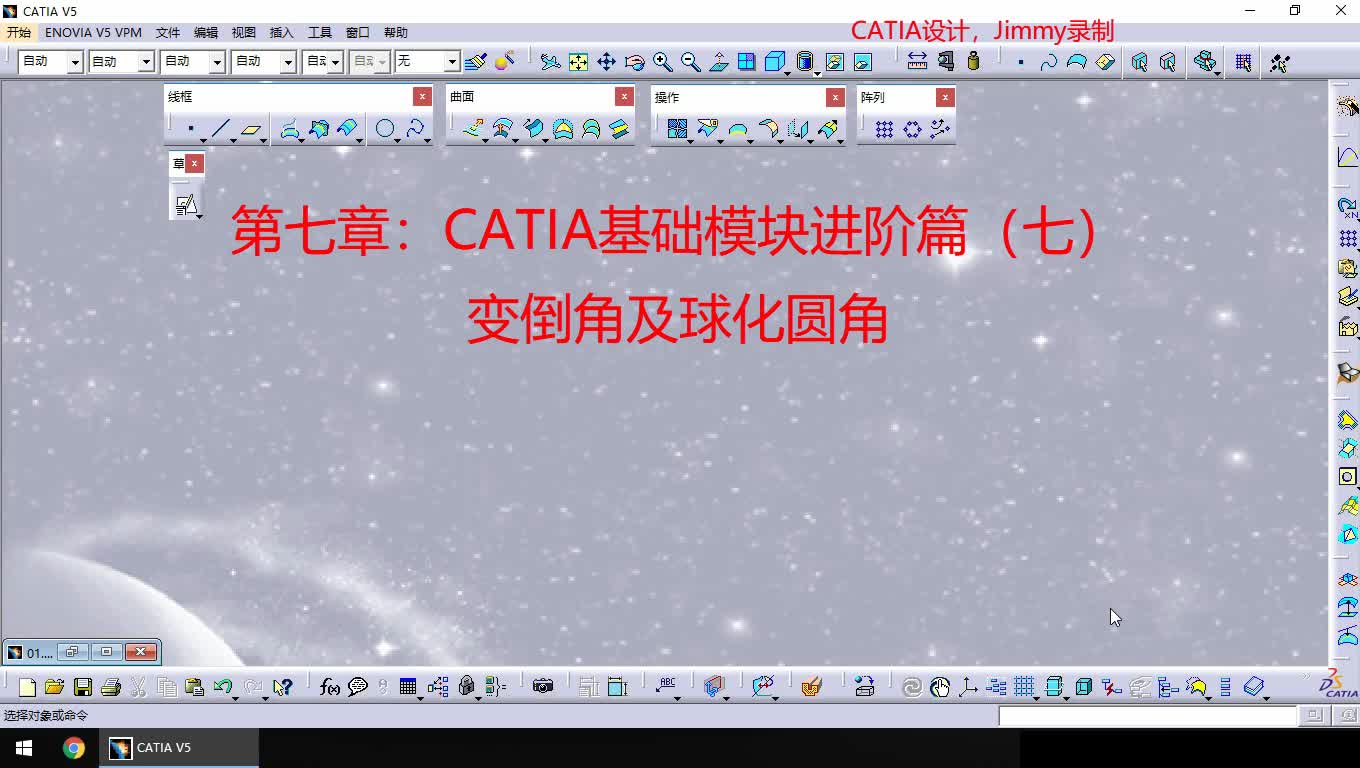
Task: Expand the Point tool dropdown in 线框
Action: coord(203,139)
